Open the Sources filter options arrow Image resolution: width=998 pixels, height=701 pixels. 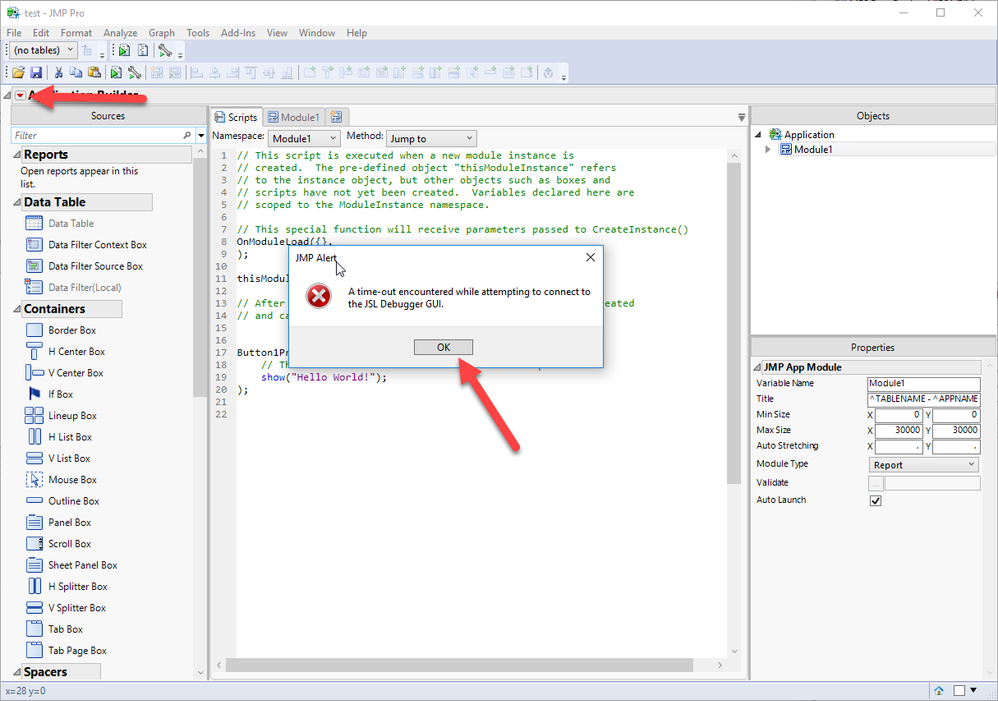pyautogui.click(x=201, y=136)
